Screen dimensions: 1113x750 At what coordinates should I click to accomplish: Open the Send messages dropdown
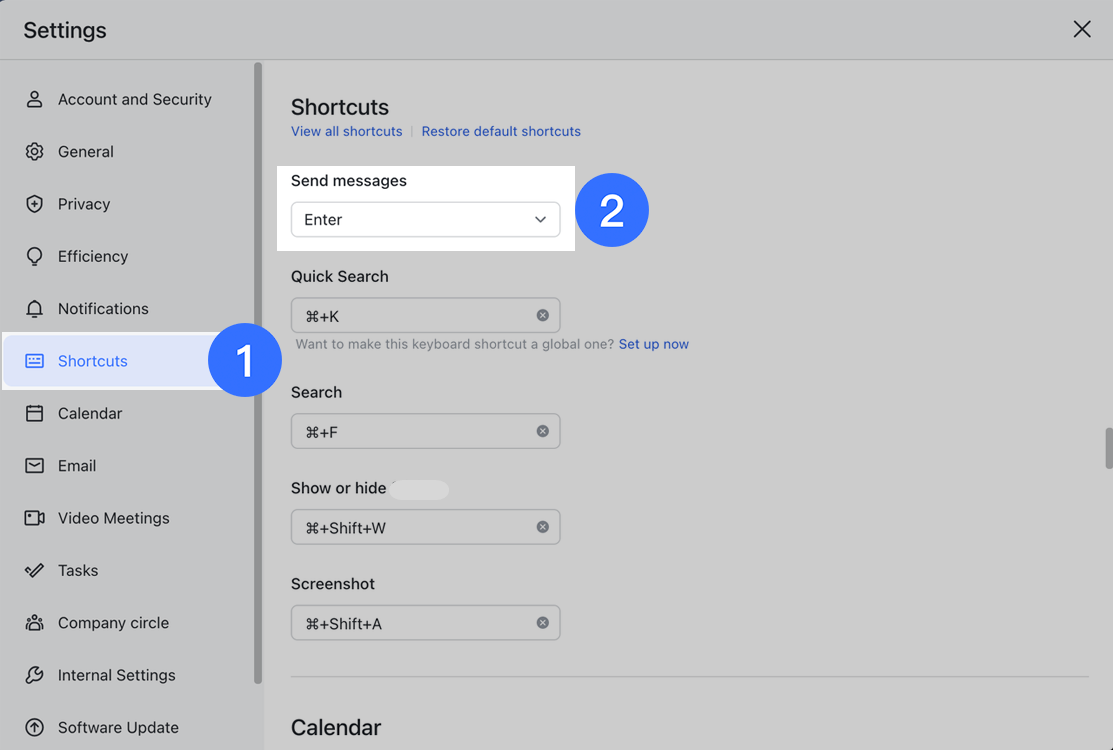pyautogui.click(x=425, y=220)
